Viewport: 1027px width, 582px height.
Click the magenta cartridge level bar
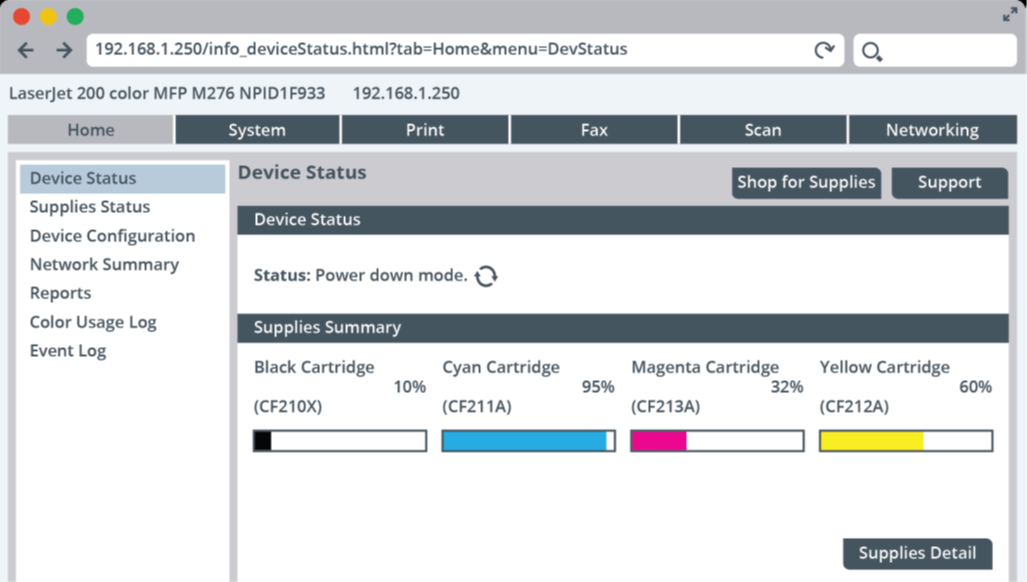pos(717,441)
